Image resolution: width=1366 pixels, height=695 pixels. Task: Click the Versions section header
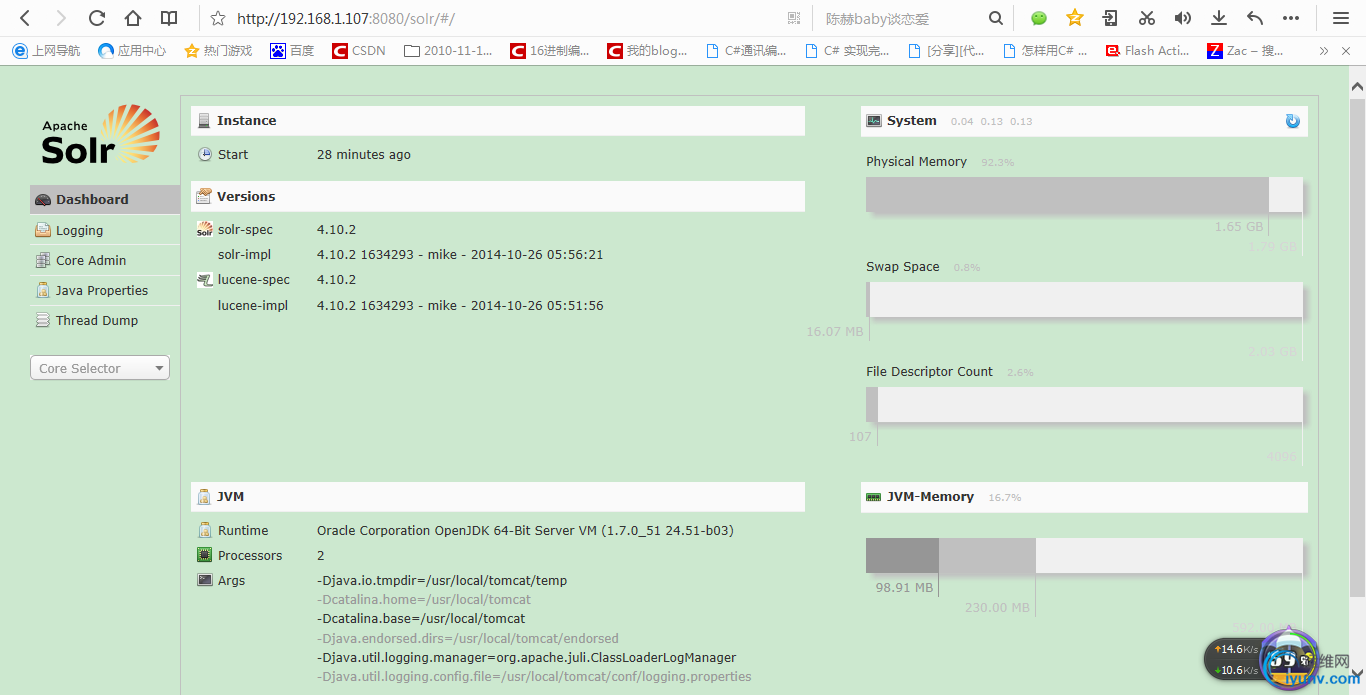498,196
